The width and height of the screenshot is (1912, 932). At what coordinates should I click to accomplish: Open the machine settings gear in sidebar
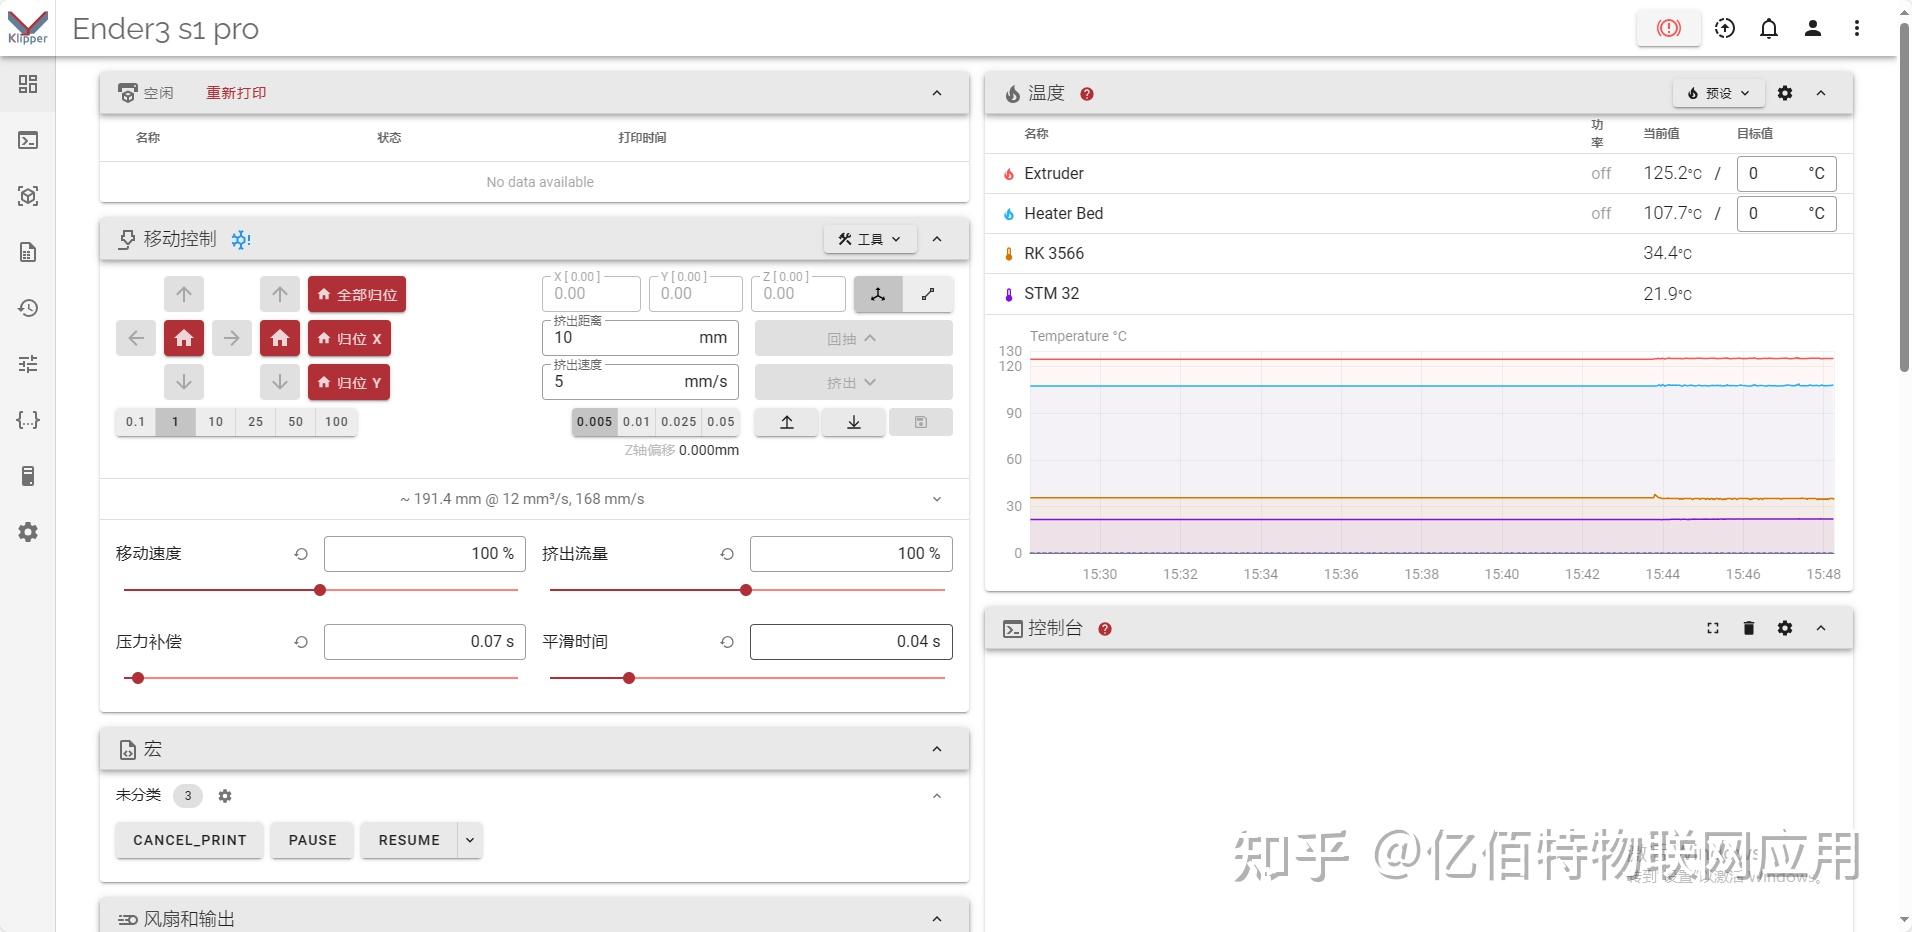click(x=27, y=531)
